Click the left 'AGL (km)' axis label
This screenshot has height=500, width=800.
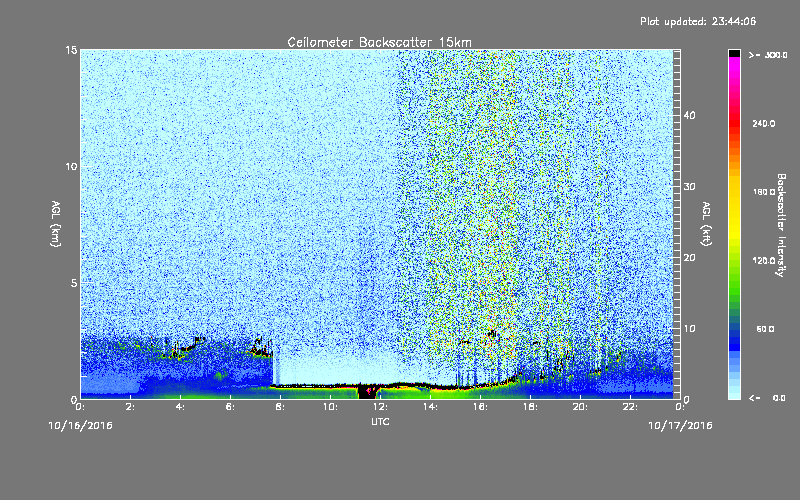coord(56,223)
